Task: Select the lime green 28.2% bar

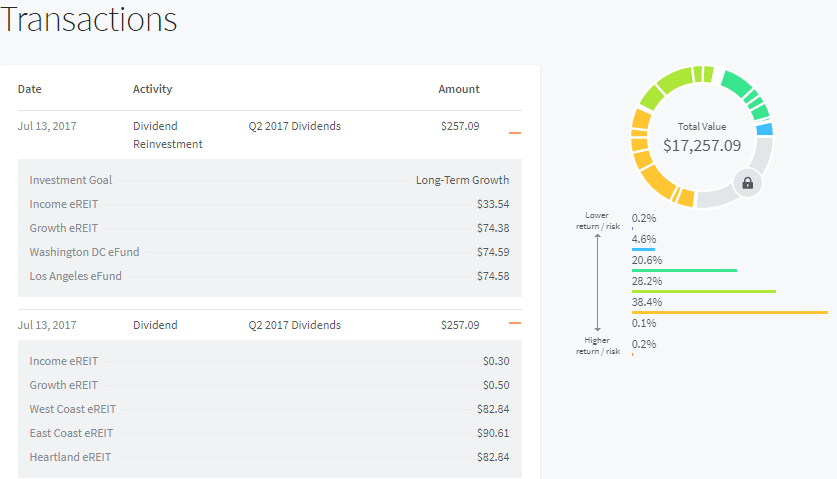Action: point(704,291)
